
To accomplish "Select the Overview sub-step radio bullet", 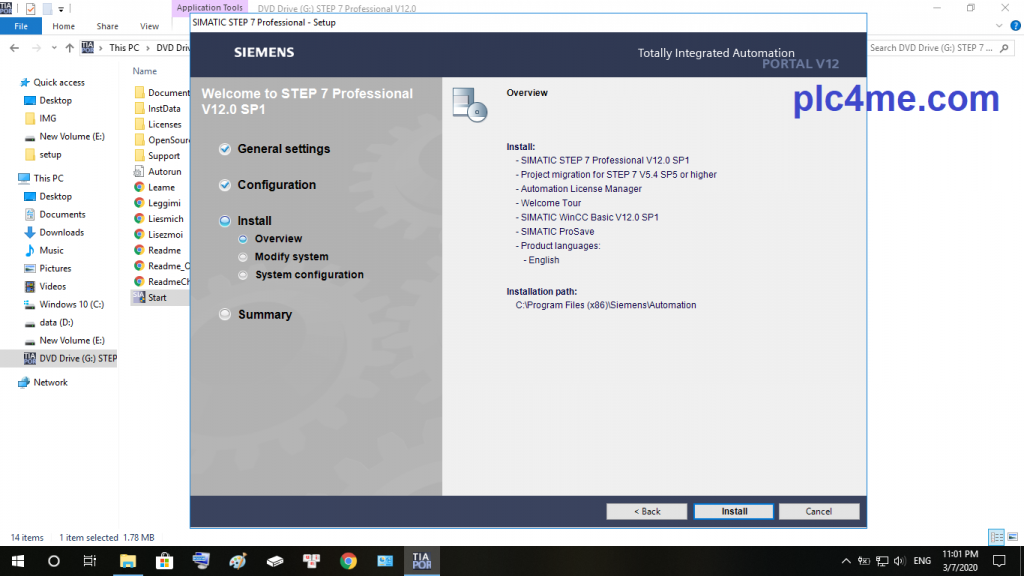I will click(243, 239).
